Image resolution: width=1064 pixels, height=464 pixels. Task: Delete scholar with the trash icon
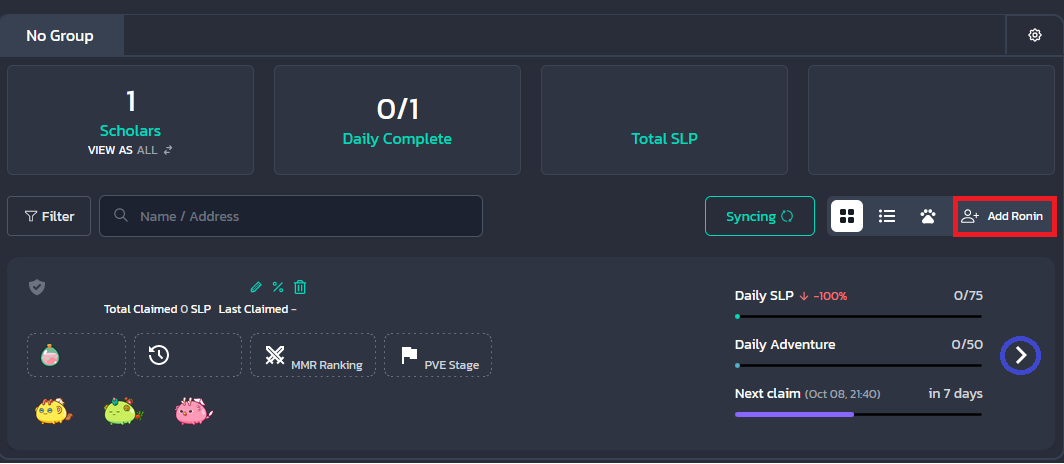click(300, 287)
